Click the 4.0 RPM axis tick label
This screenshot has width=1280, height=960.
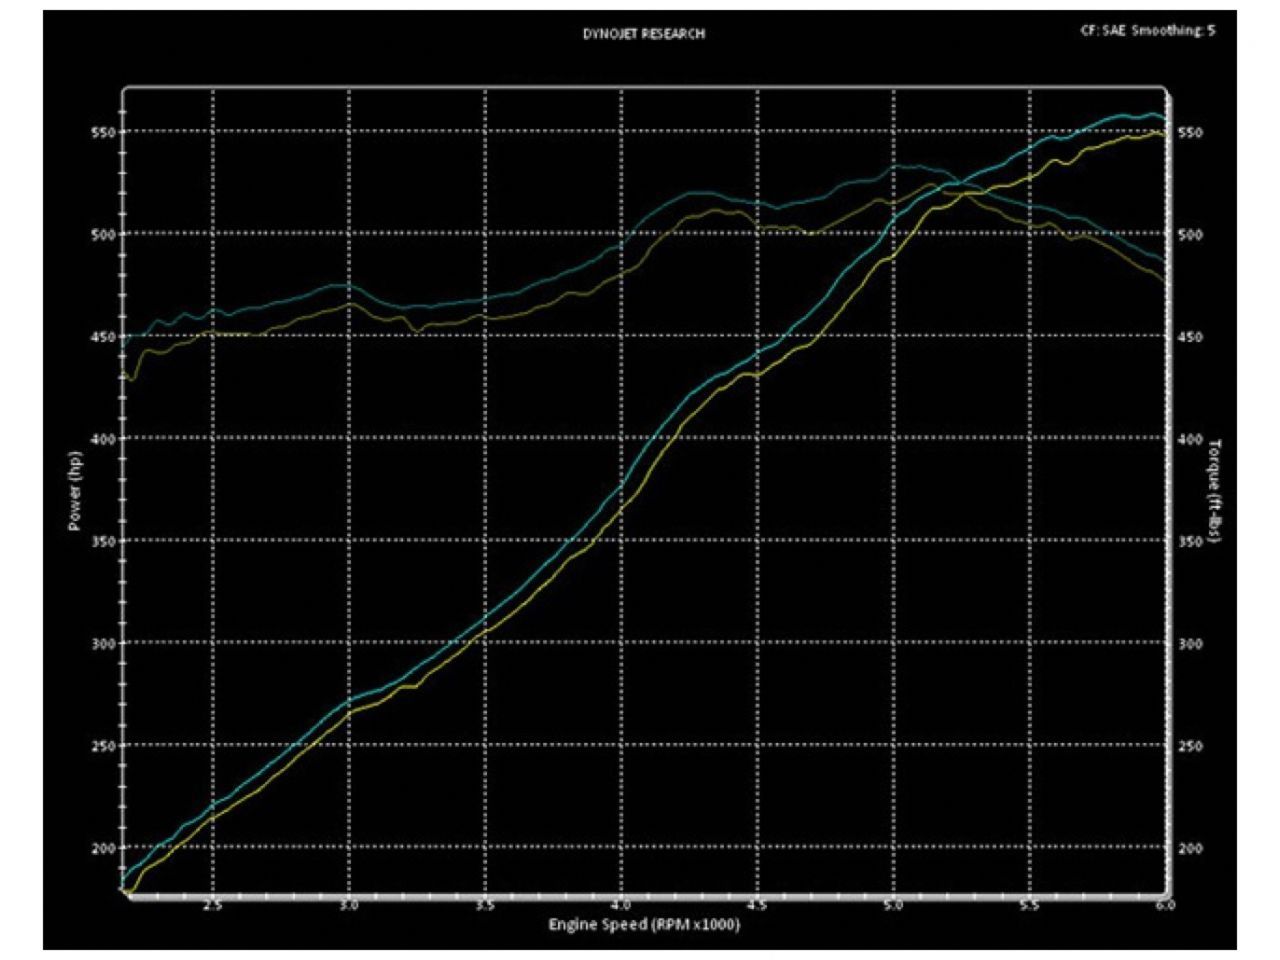coord(621,905)
